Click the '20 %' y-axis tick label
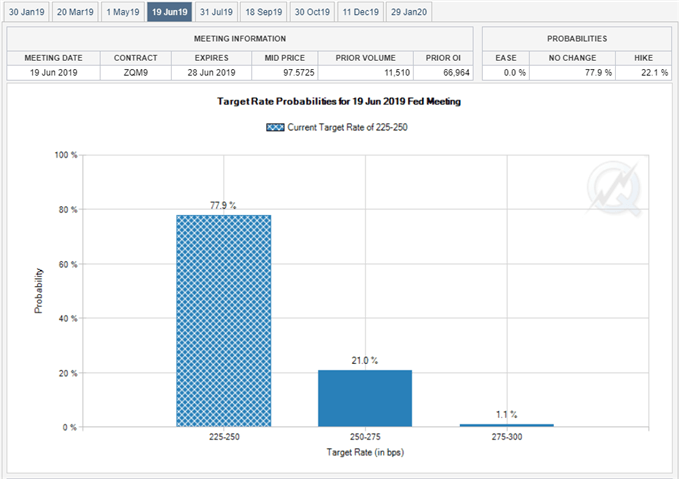The height and width of the screenshot is (479, 679). pyautogui.click(x=68, y=373)
